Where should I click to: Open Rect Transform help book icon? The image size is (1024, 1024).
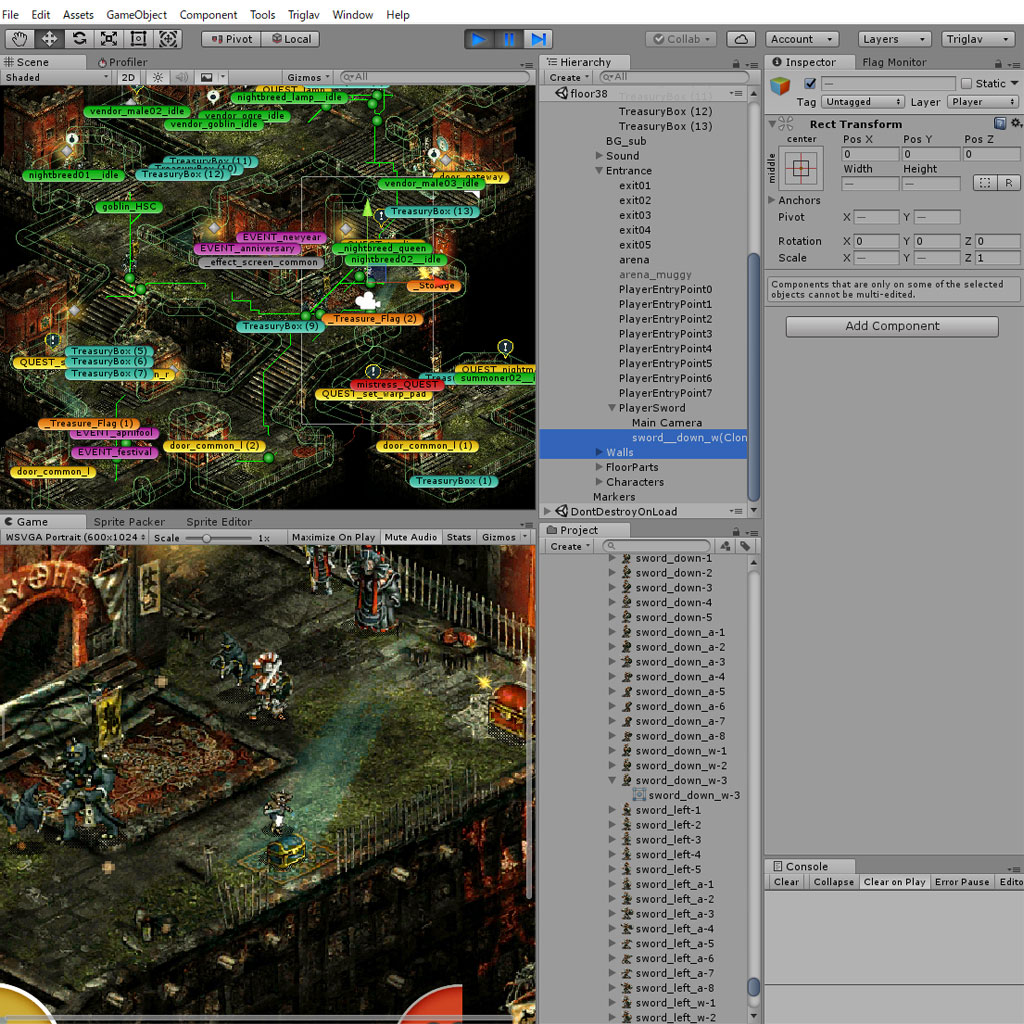(x=1000, y=123)
